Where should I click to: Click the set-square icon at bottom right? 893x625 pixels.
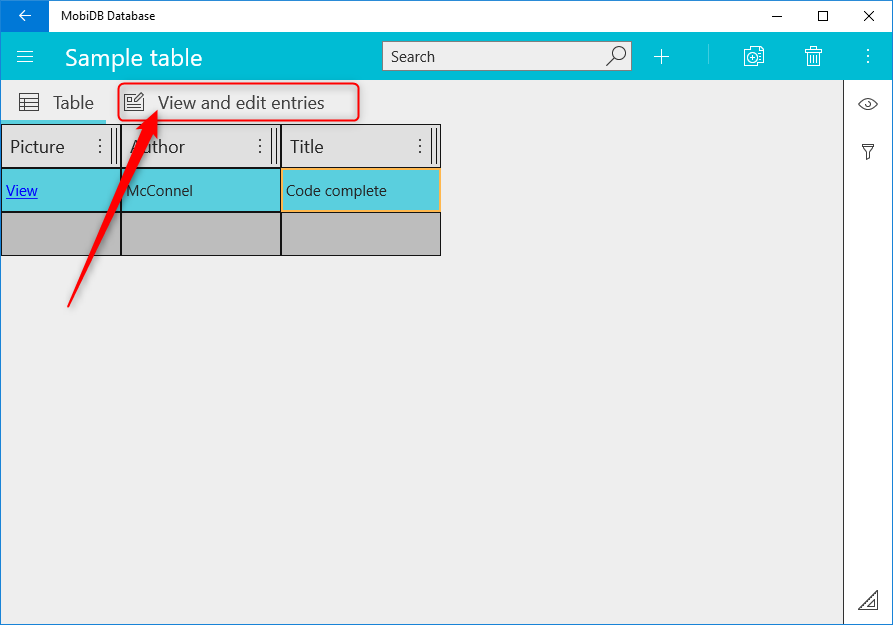click(x=868, y=601)
